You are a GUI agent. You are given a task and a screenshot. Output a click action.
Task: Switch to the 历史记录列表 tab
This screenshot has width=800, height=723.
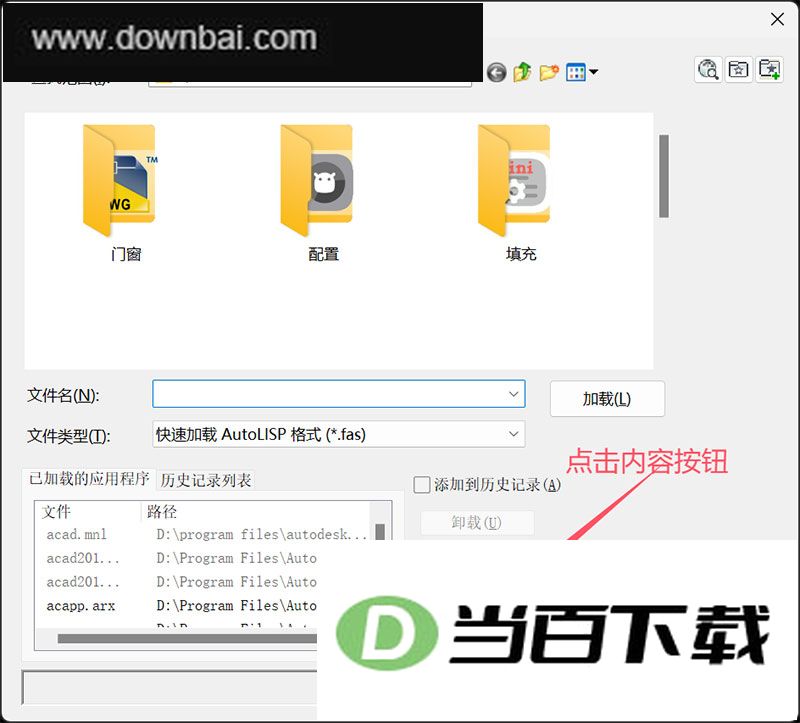pyautogui.click(x=206, y=480)
